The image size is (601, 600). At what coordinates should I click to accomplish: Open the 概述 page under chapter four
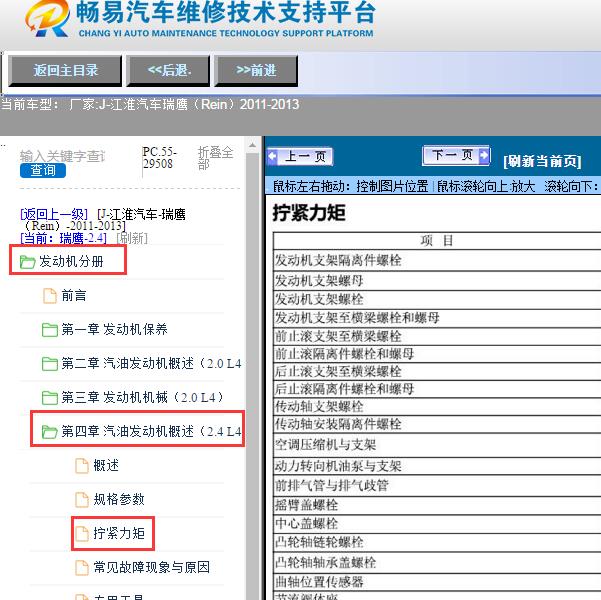[106, 465]
